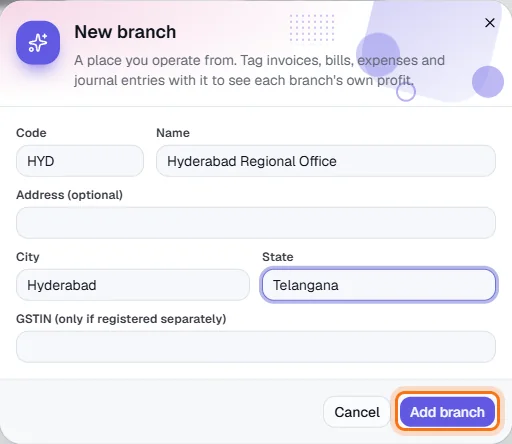
Task: Click the Name field label
Action: tap(173, 133)
